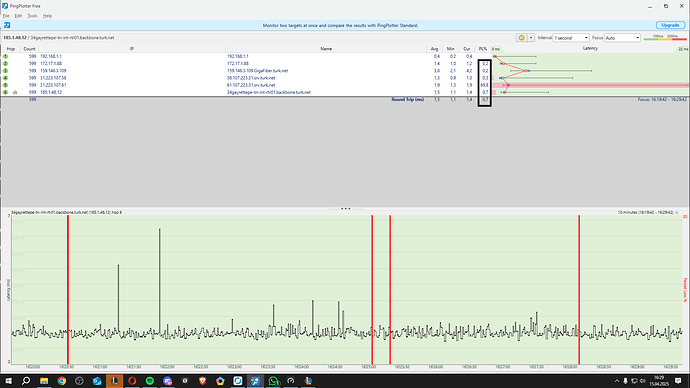Click the Count column header
Viewport: 690px width, 388px height.
click(29, 49)
